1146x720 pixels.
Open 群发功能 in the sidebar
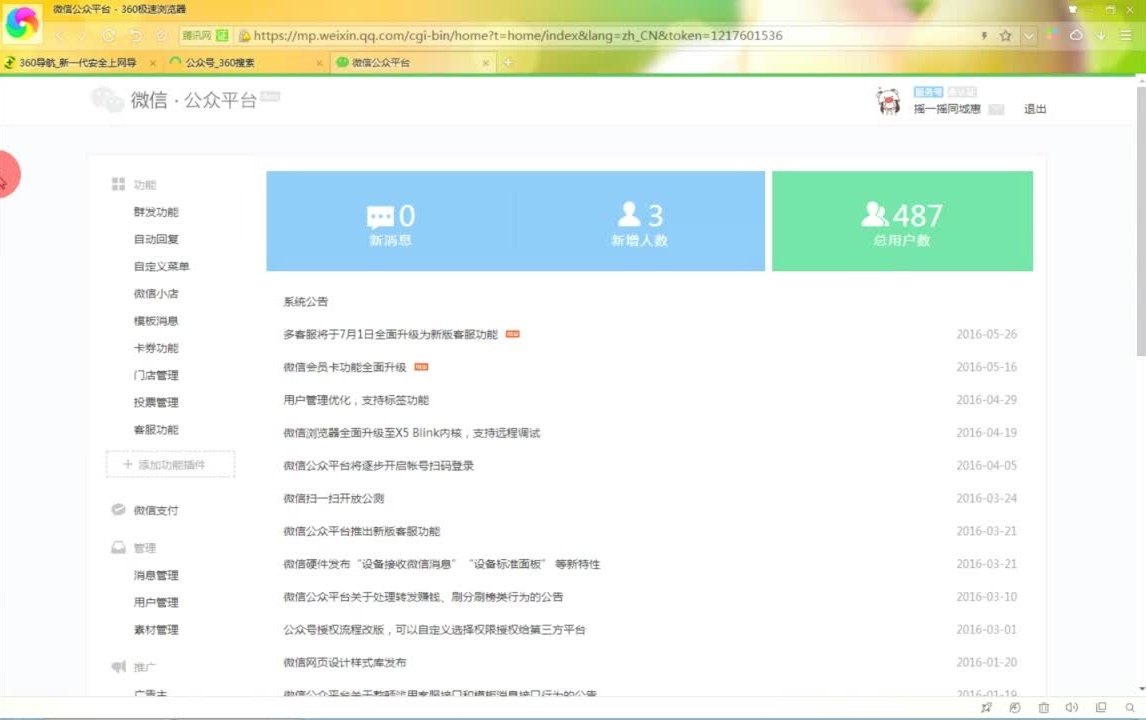156,212
